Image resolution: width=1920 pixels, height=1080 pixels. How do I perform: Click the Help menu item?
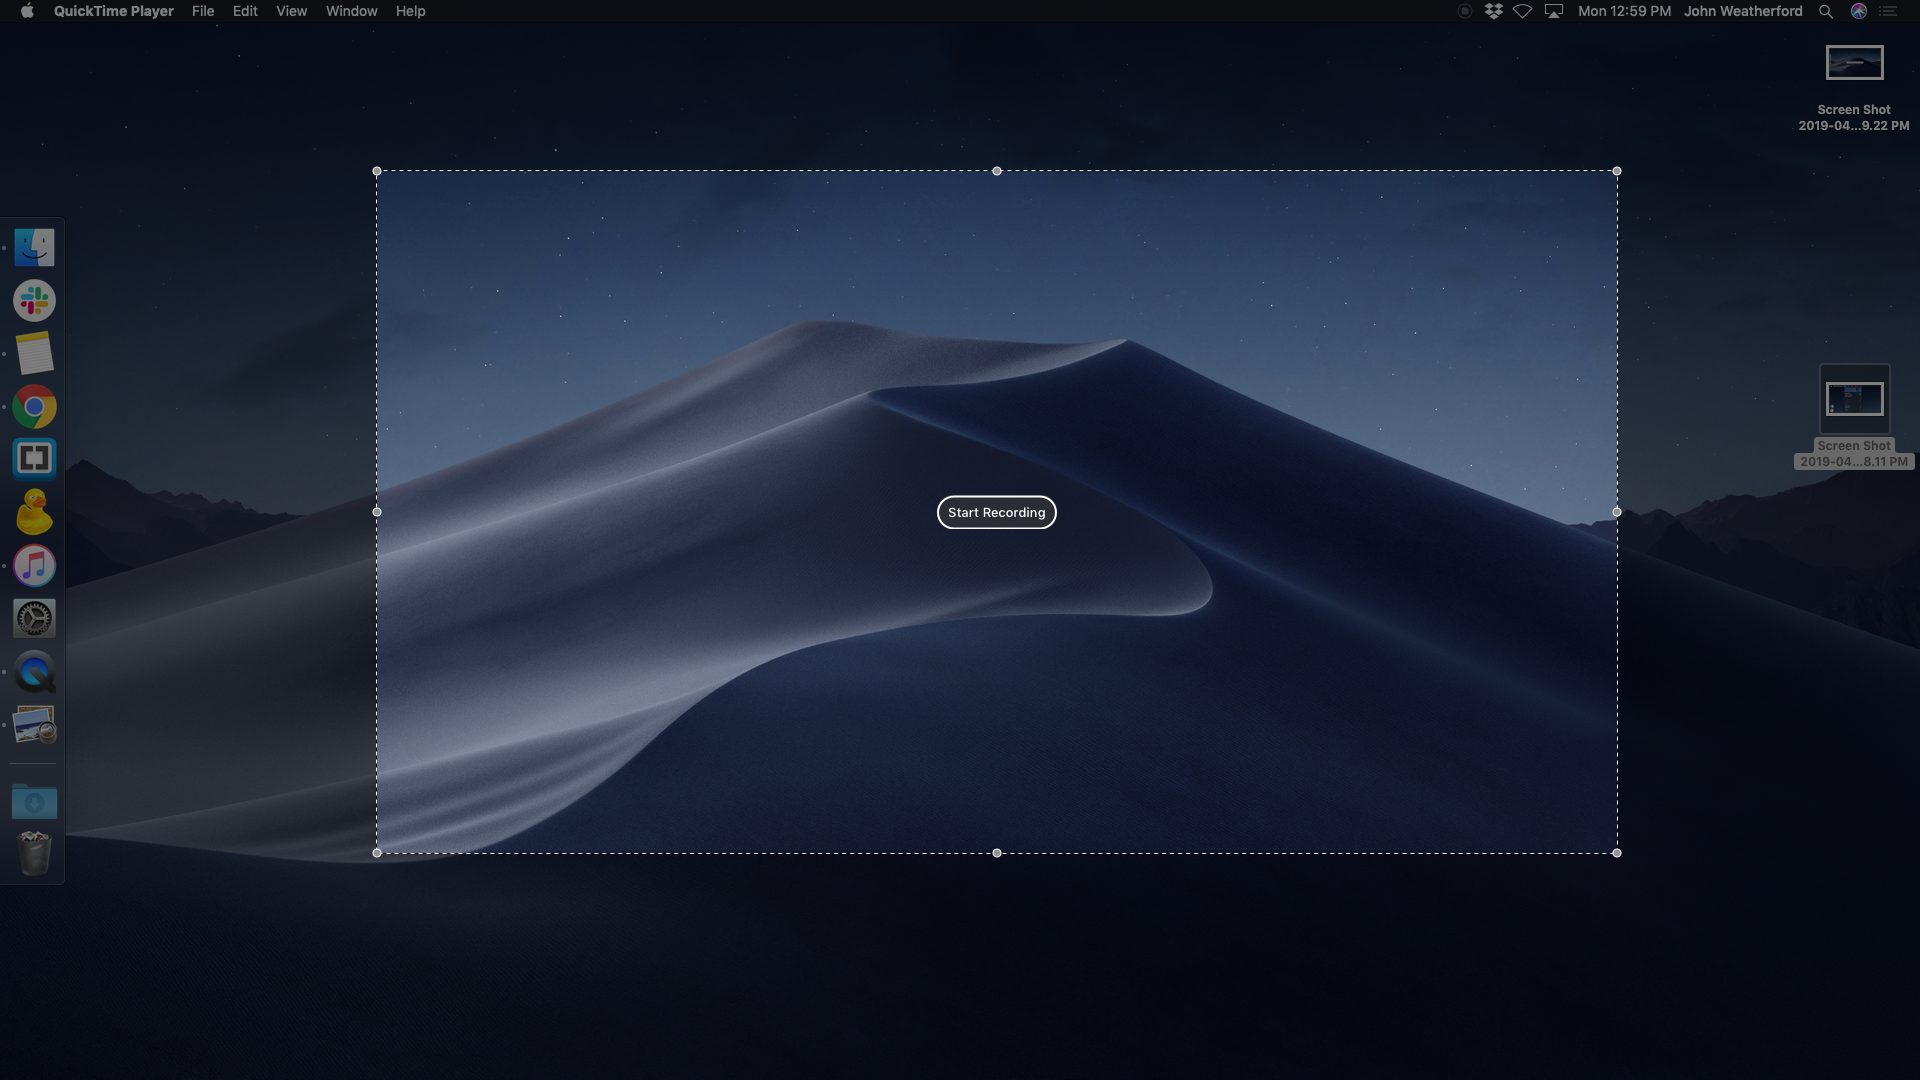coord(410,11)
